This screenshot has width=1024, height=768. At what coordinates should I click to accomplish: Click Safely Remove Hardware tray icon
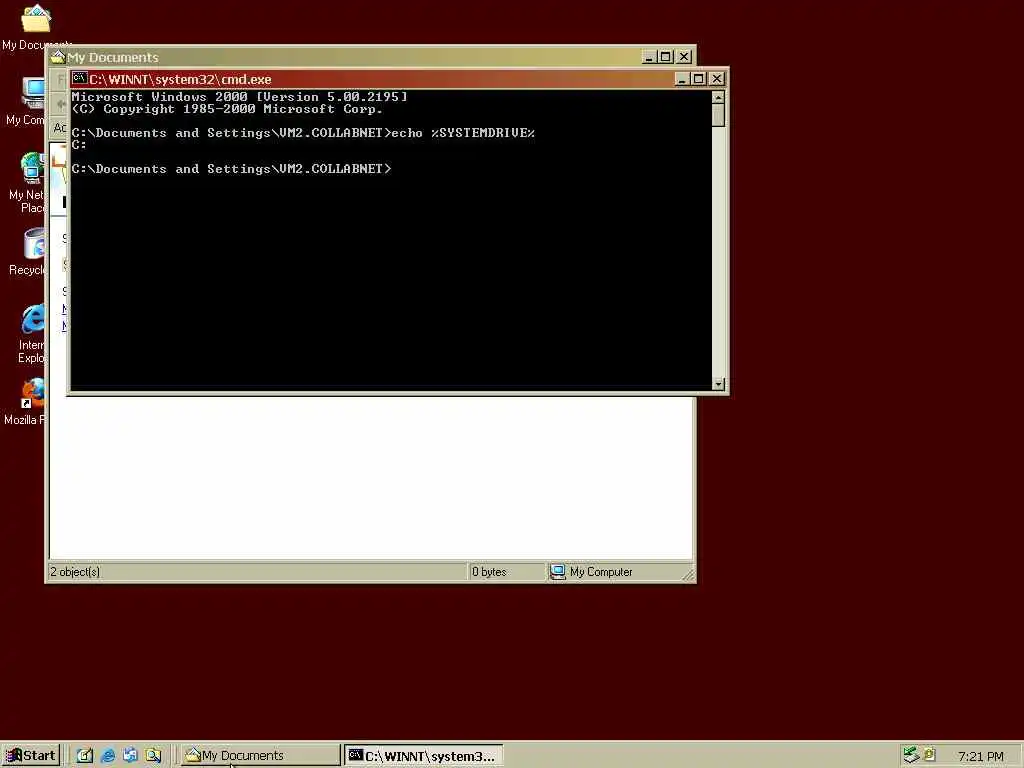pos(910,755)
